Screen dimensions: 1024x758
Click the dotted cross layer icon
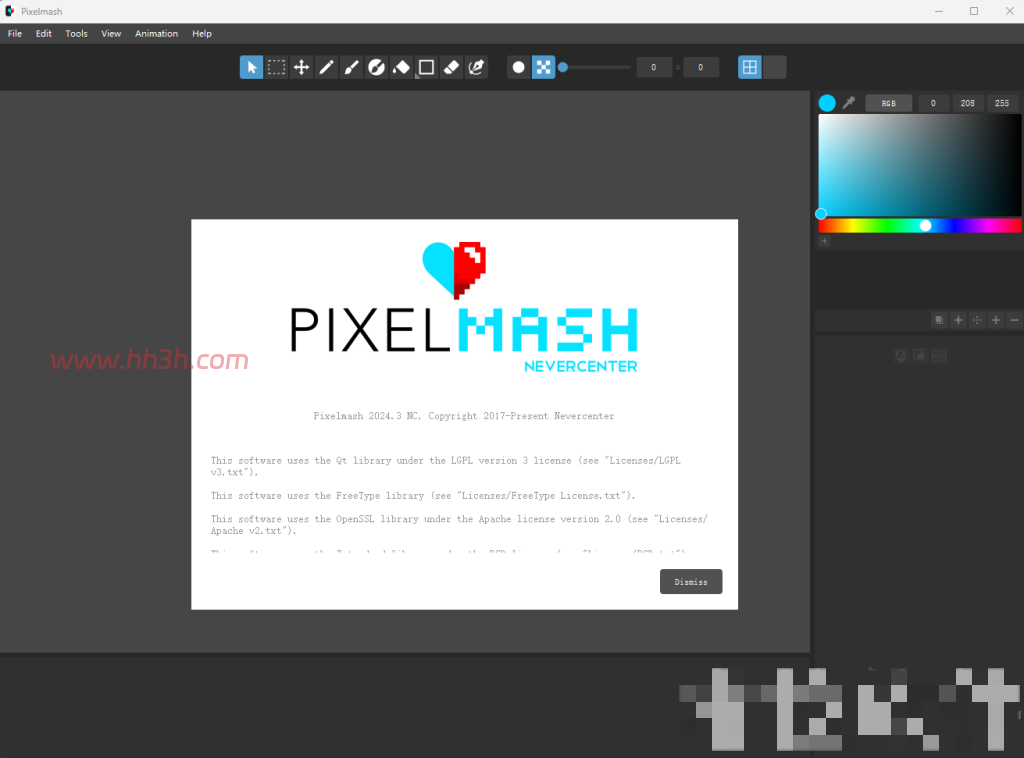click(x=977, y=320)
